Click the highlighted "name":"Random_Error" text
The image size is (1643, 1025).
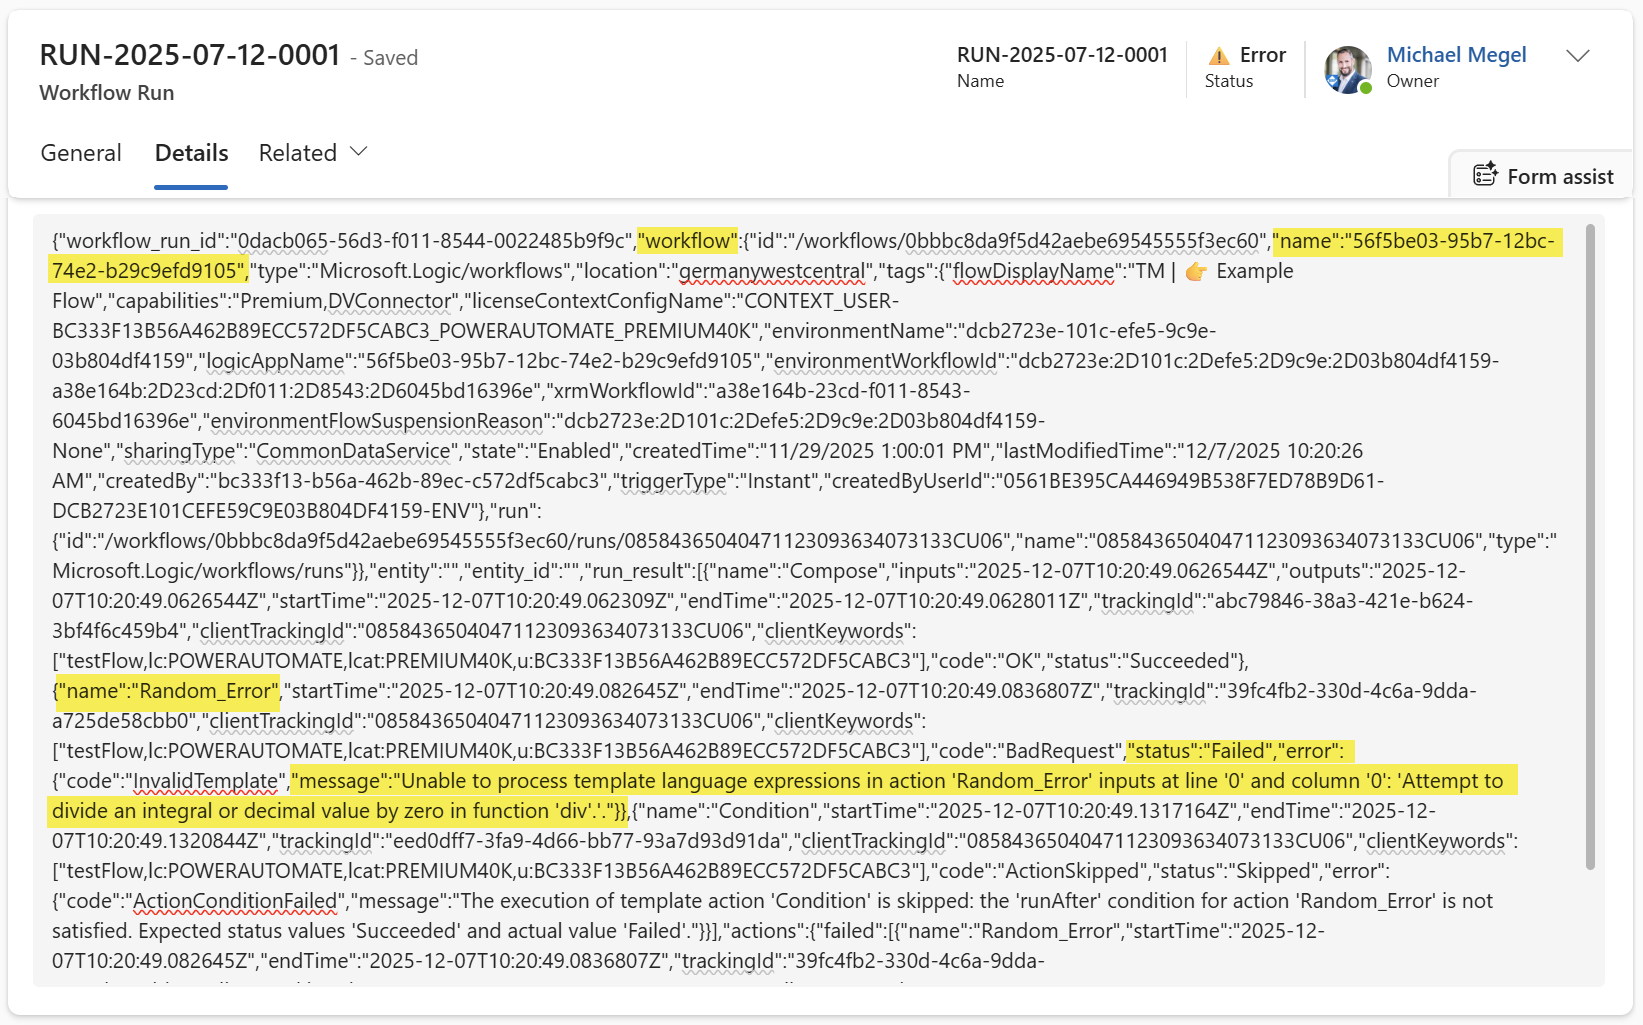pyautogui.click(x=167, y=691)
